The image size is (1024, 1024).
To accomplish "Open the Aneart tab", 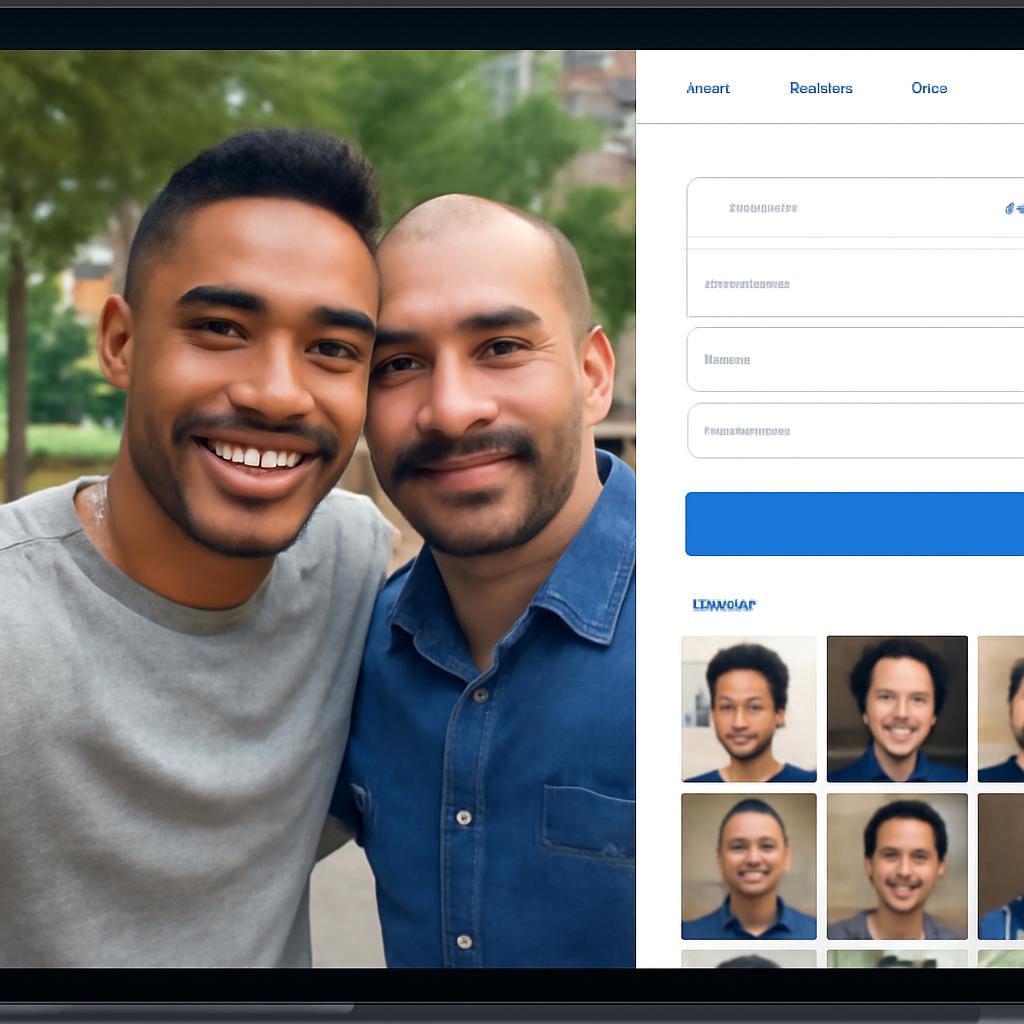I will pyautogui.click(x=707, y=88).
